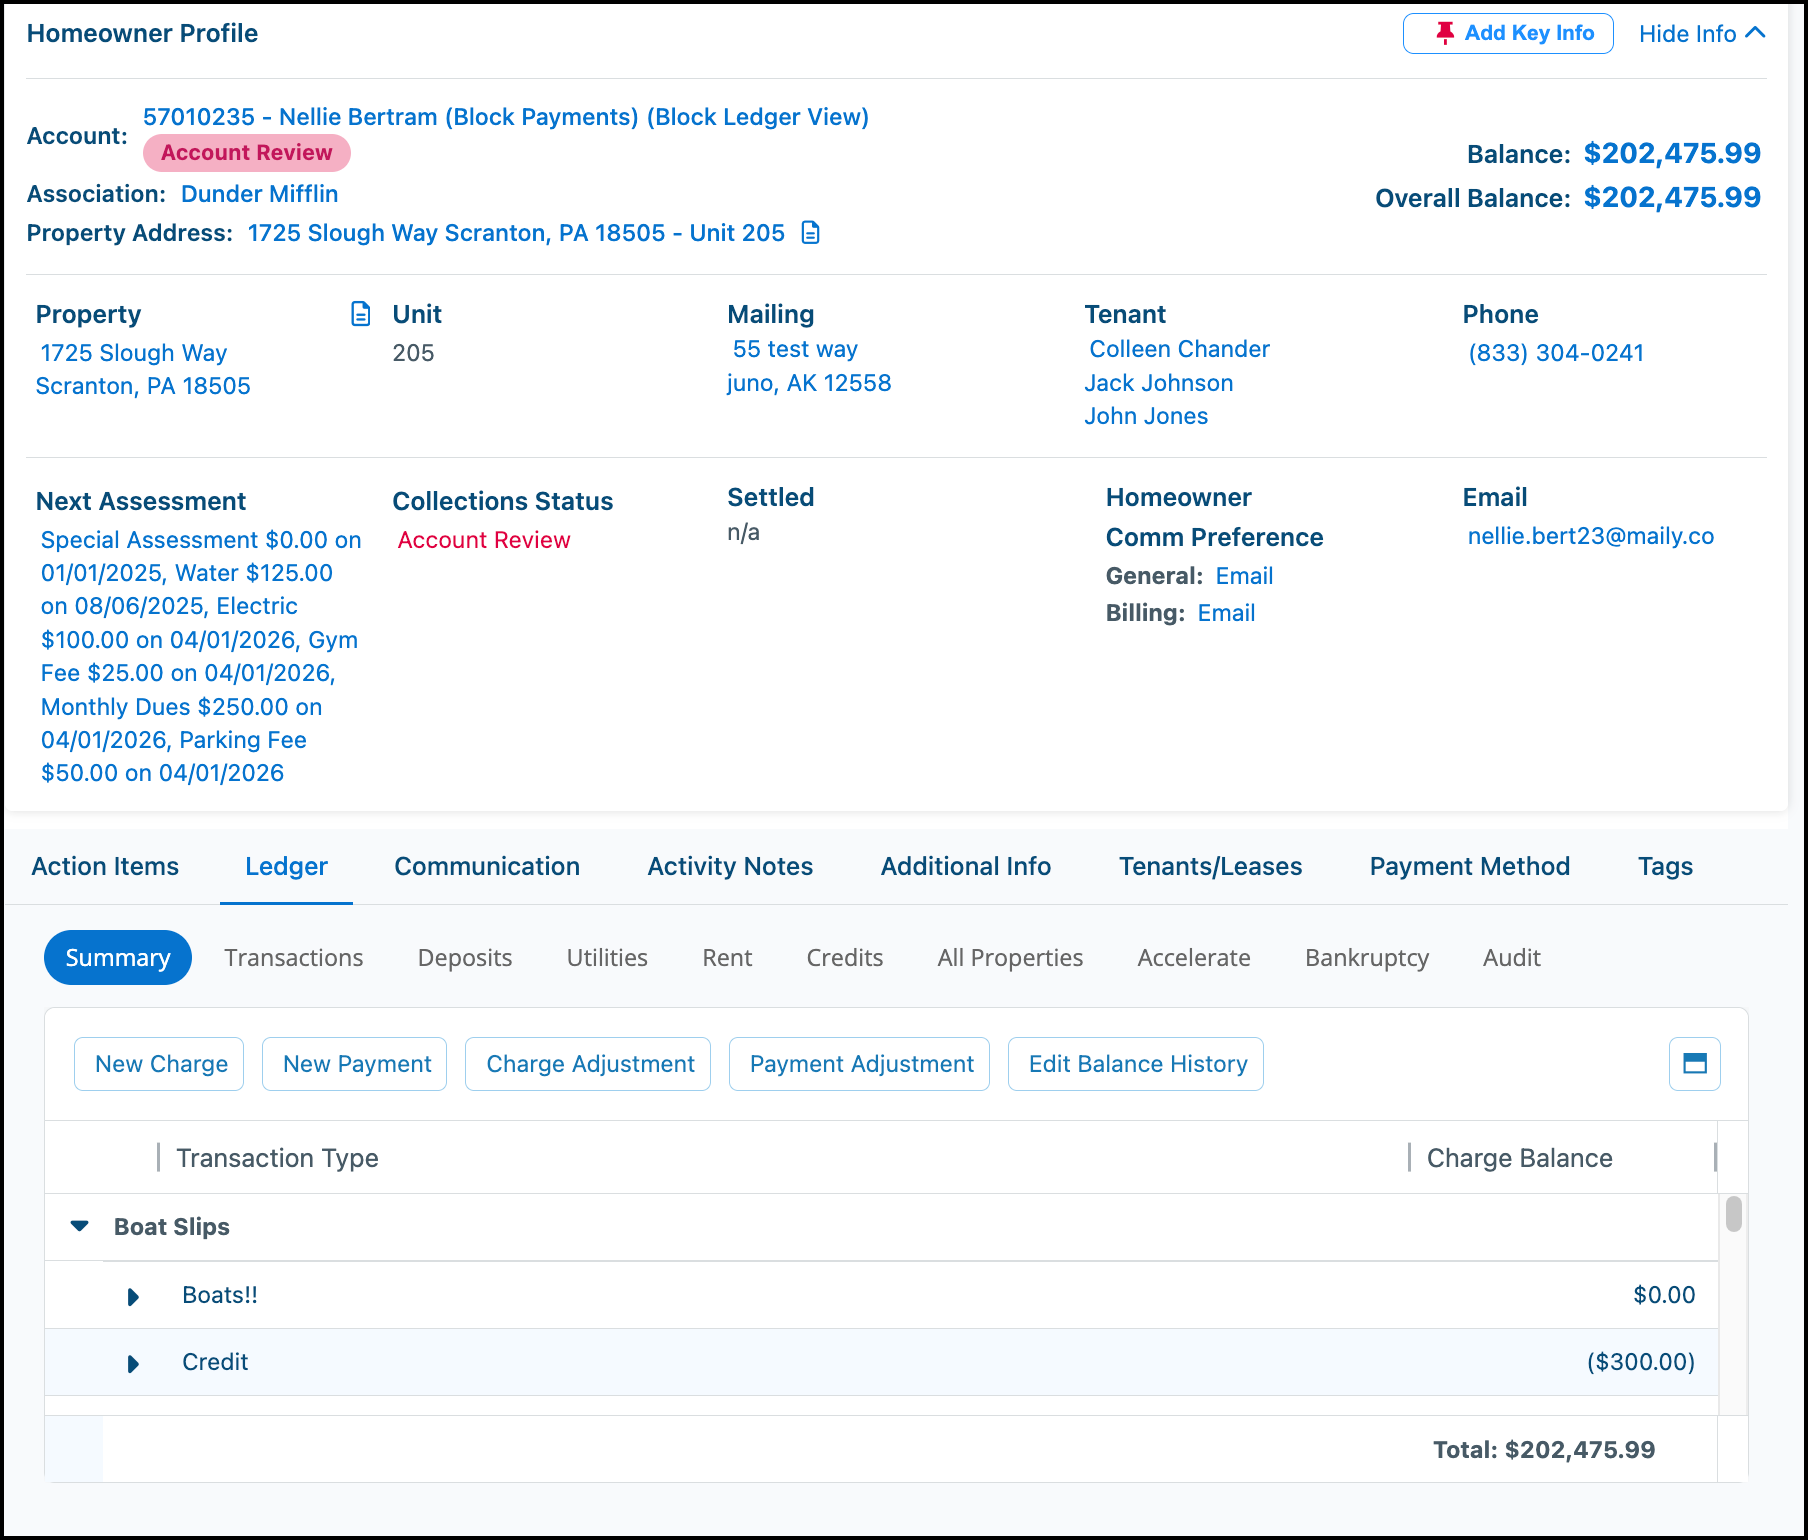The image size is (1808, 1540).
Task: Open mailing address 55 test way
Action: point(809,366)
